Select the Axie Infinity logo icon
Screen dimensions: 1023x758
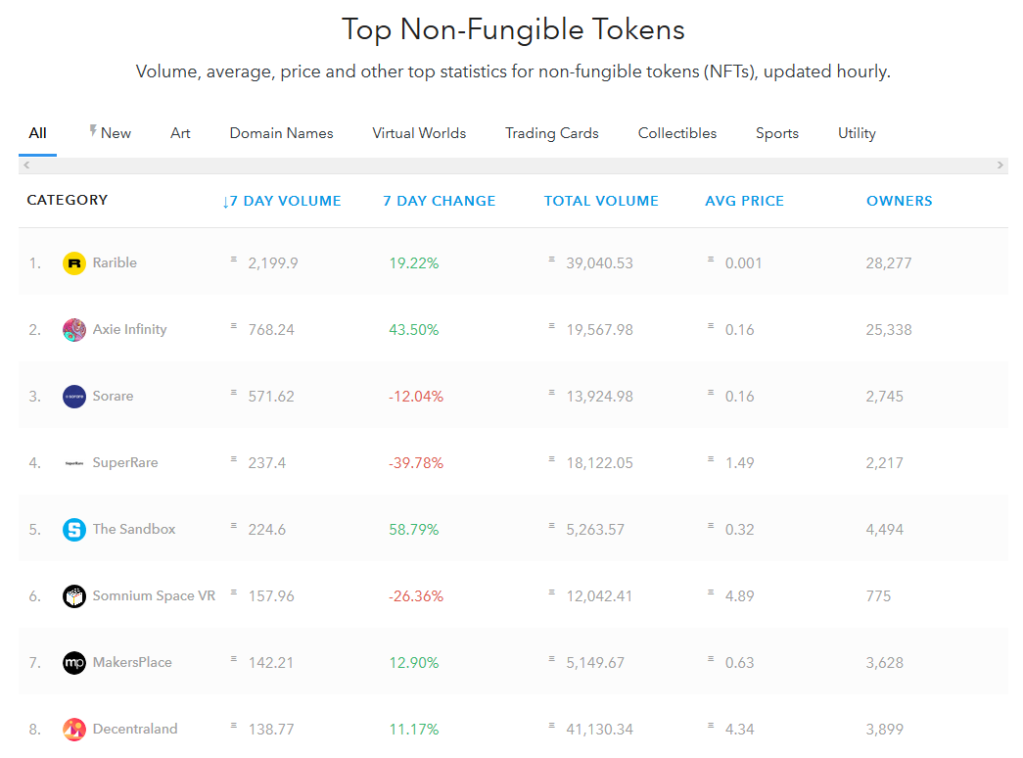[x=73, y=329]
